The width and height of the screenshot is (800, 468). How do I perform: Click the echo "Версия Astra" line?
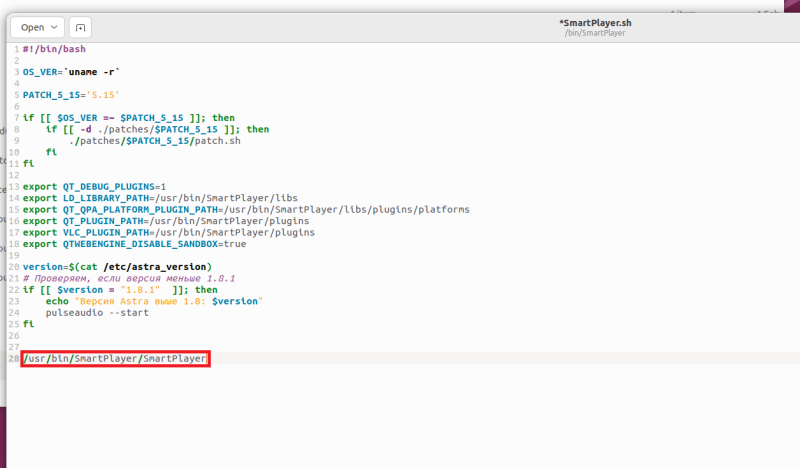pos(153,301)
